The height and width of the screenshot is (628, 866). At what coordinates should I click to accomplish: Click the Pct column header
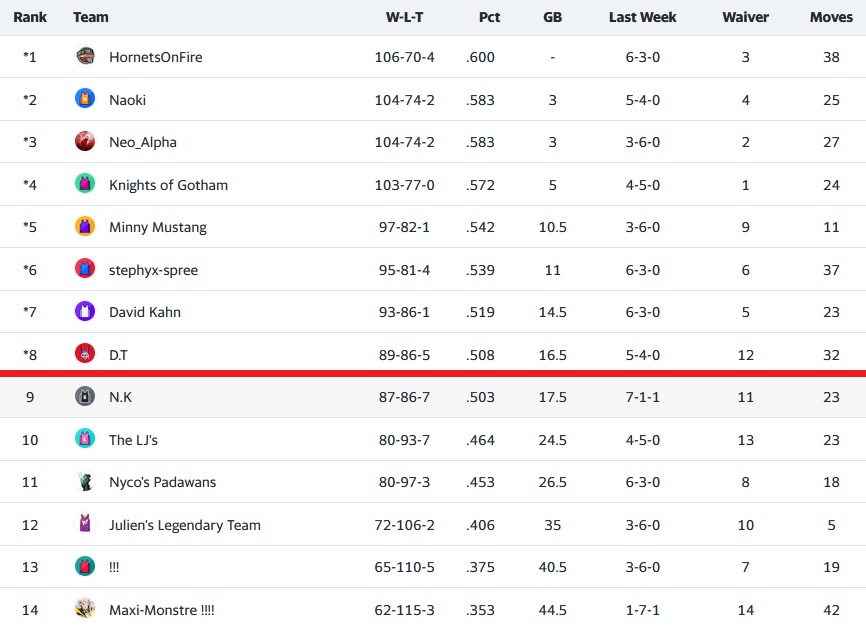[x=489, y=17]
